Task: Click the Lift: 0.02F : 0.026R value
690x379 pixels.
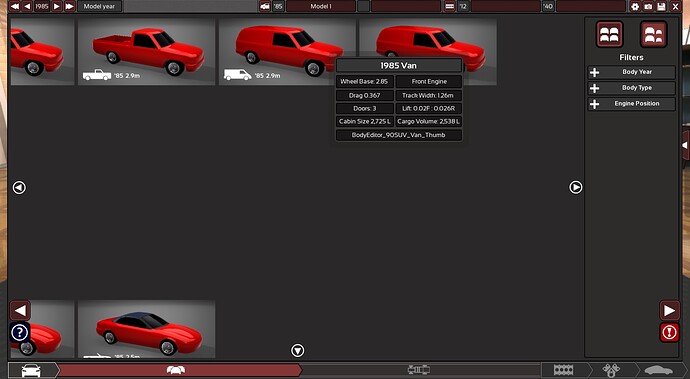Action: point(429,108)
